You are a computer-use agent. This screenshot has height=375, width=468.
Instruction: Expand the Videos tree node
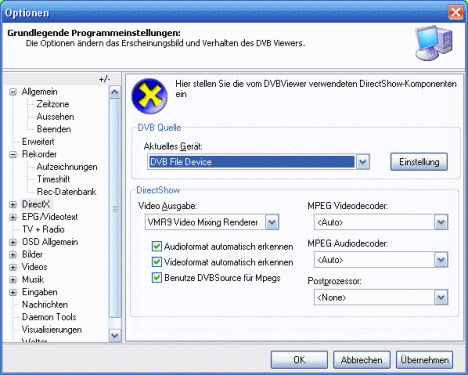pyautogui.click(x=13, y=267)
